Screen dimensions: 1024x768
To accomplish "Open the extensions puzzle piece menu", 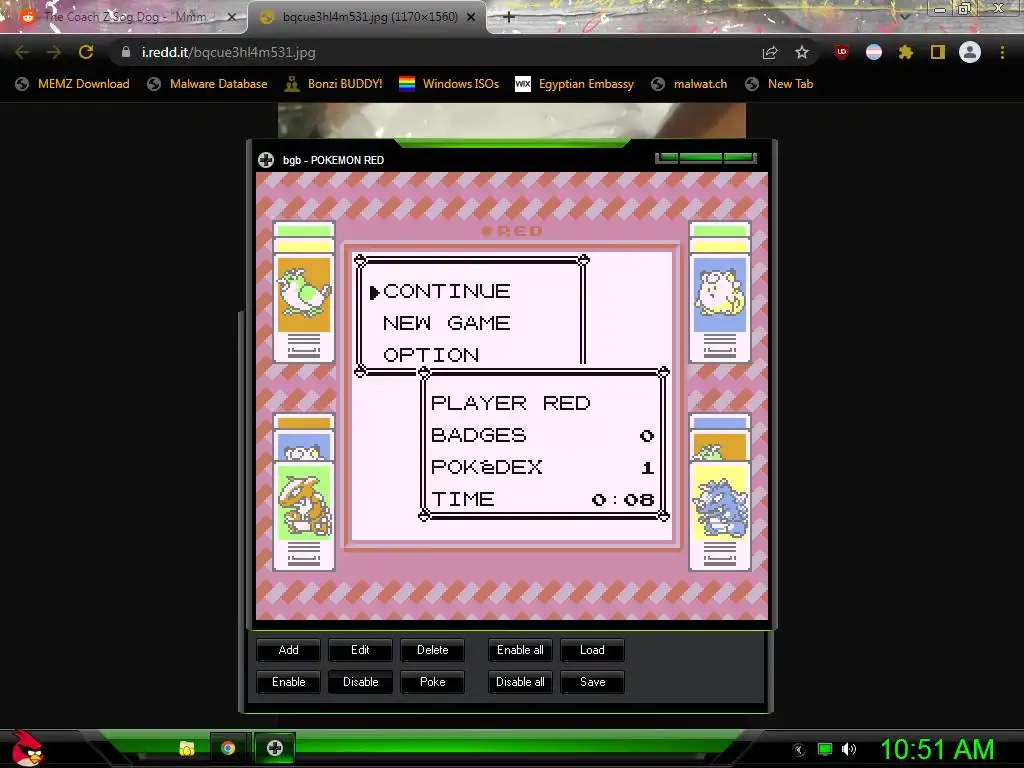I will 905,52.
